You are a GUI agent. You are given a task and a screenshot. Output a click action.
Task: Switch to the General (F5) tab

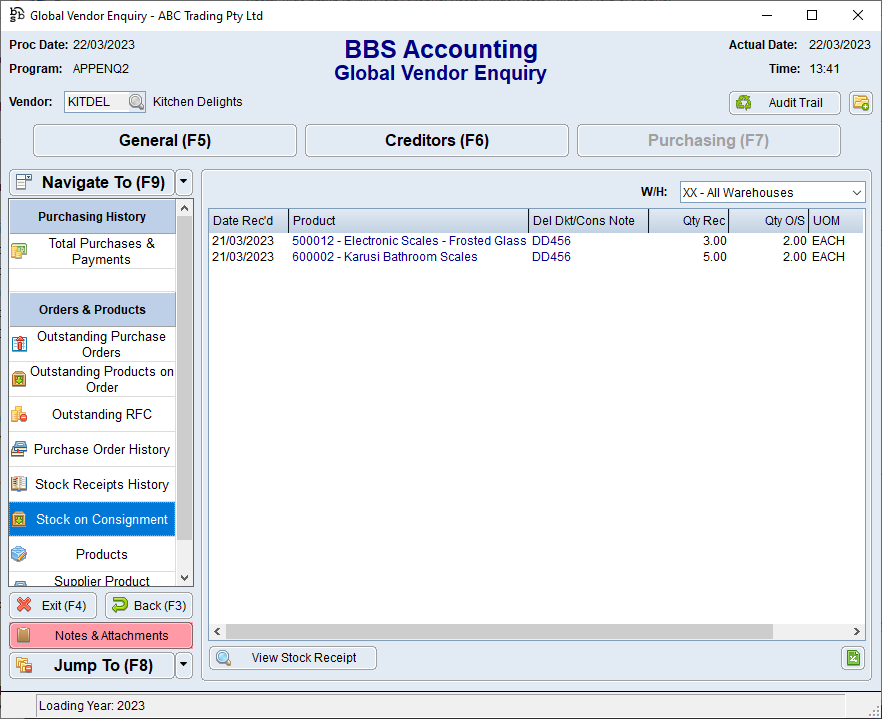click(x=165, y=141)
